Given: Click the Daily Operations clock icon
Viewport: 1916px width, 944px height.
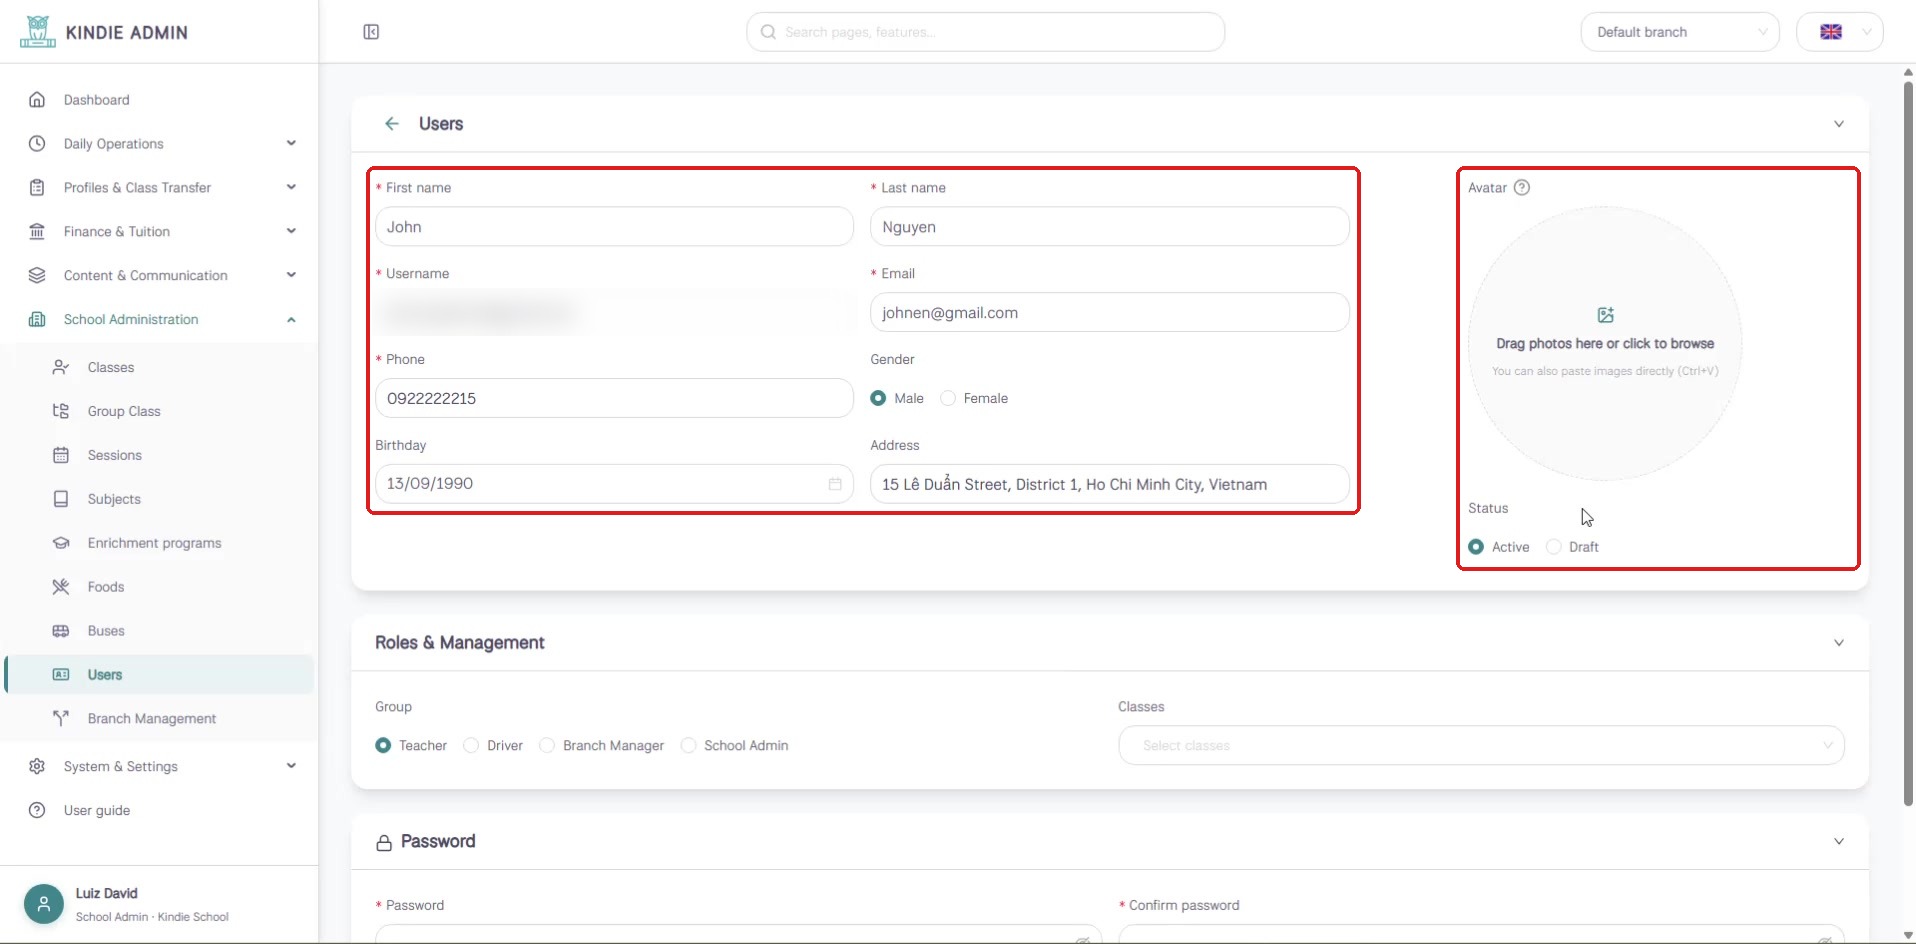Looking at the screenshot, I should pos(37,144).
